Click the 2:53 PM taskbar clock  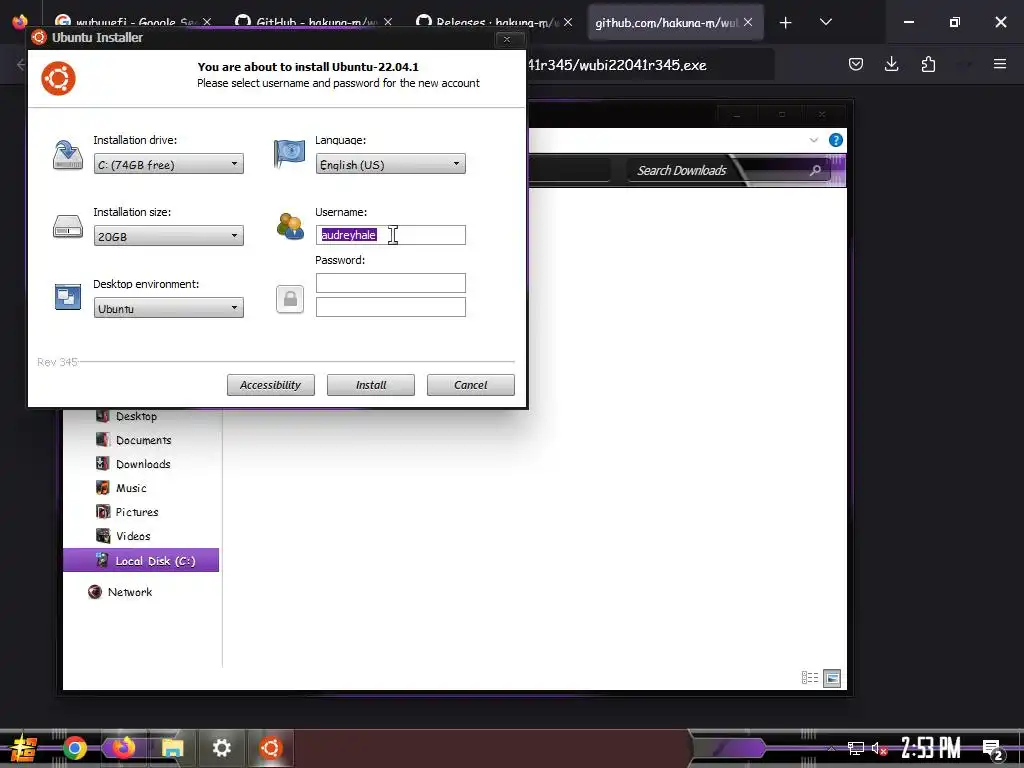pyautogui.click(x=931, y=748)
